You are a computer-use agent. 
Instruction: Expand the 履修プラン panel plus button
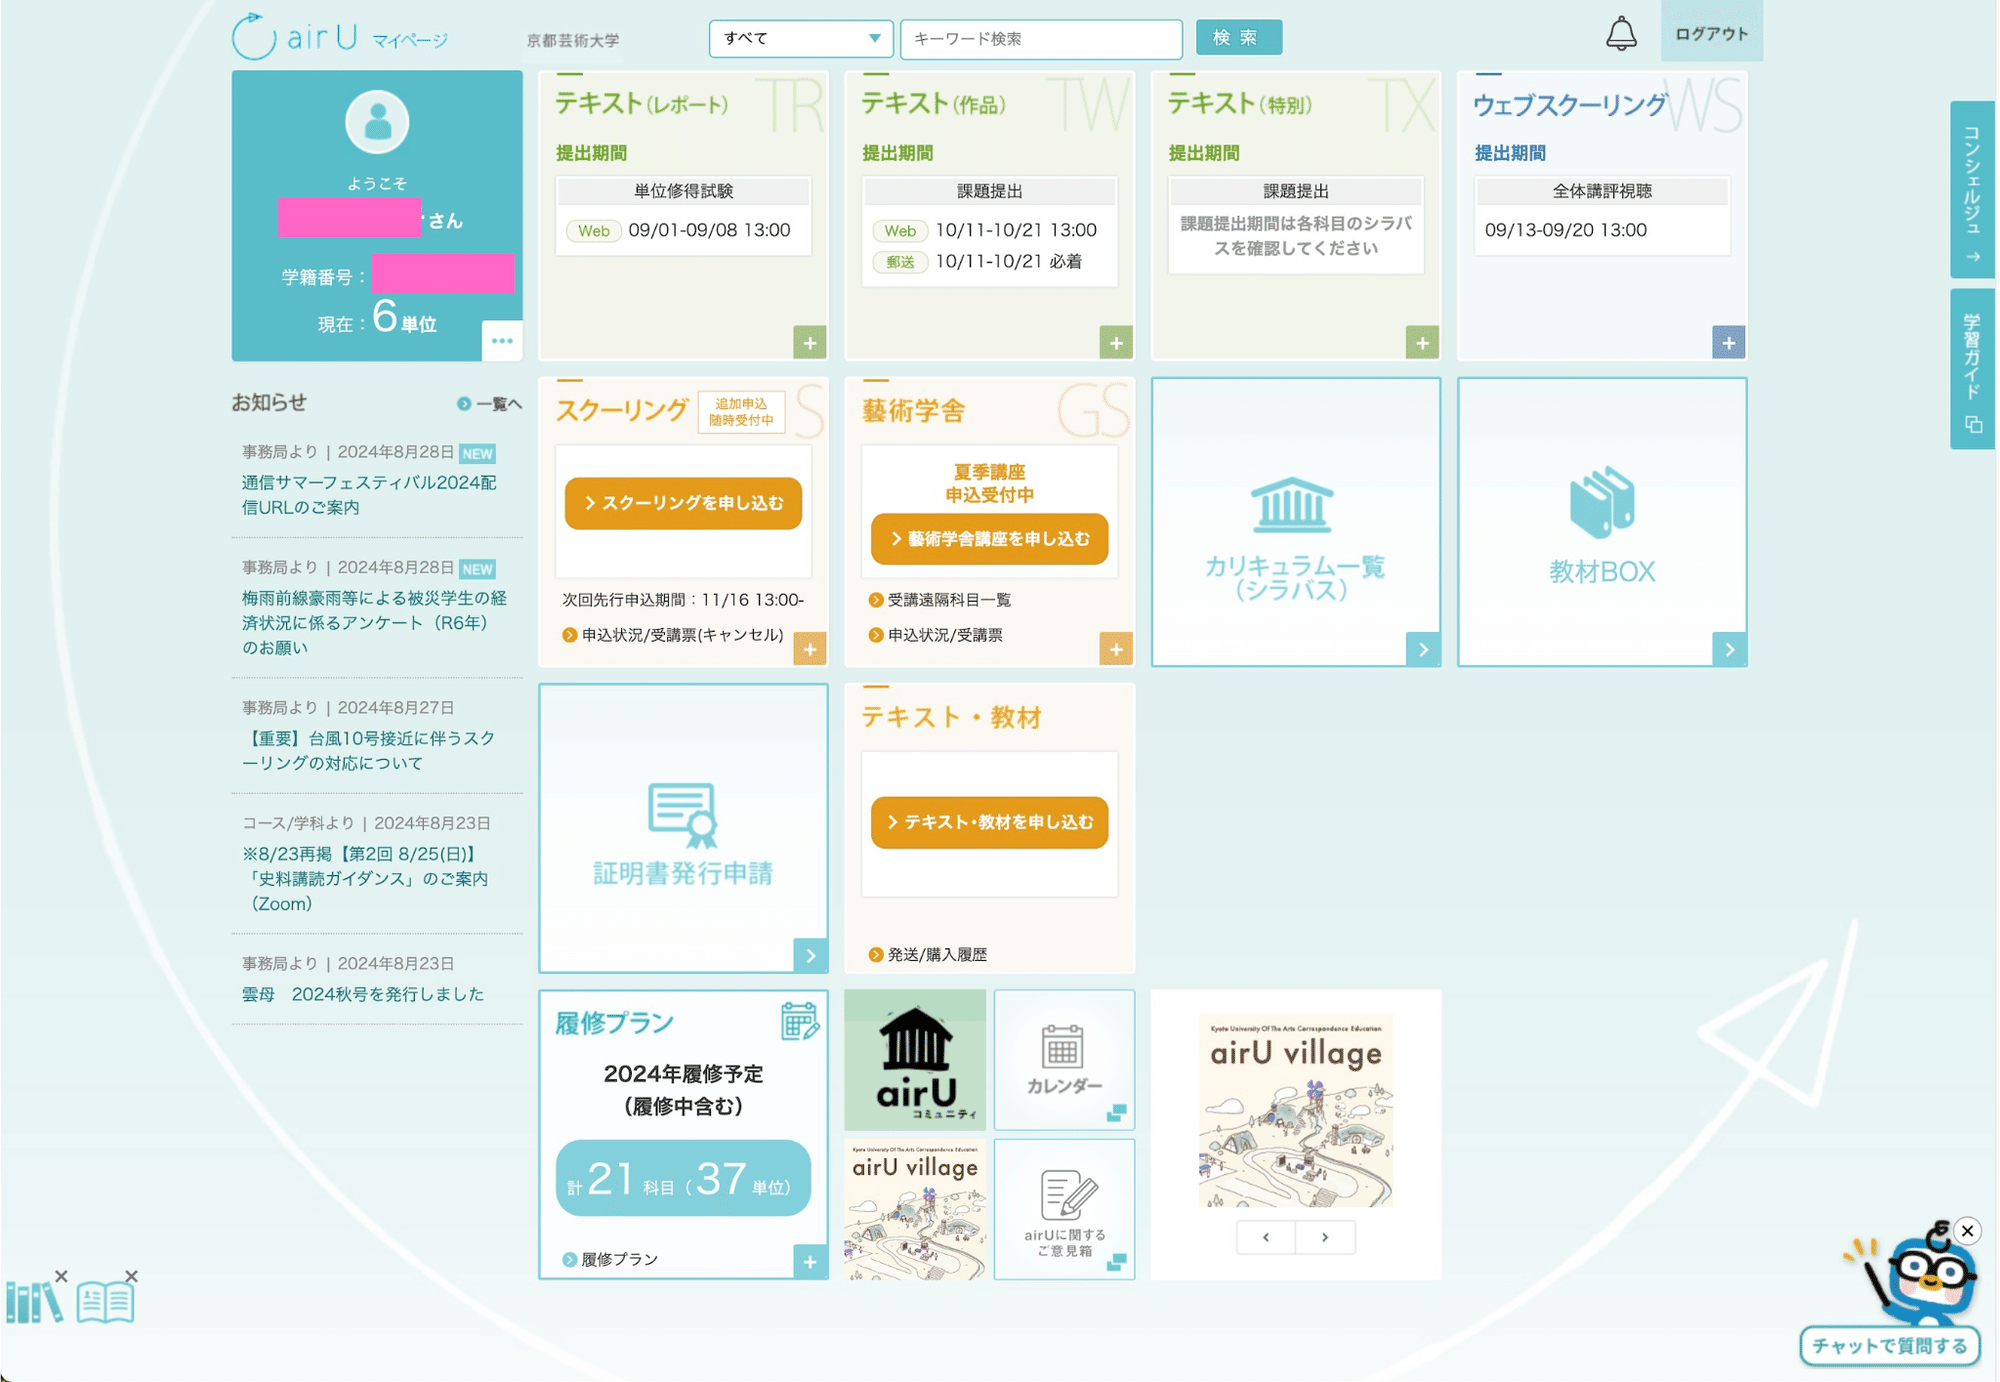(809, 1262)
